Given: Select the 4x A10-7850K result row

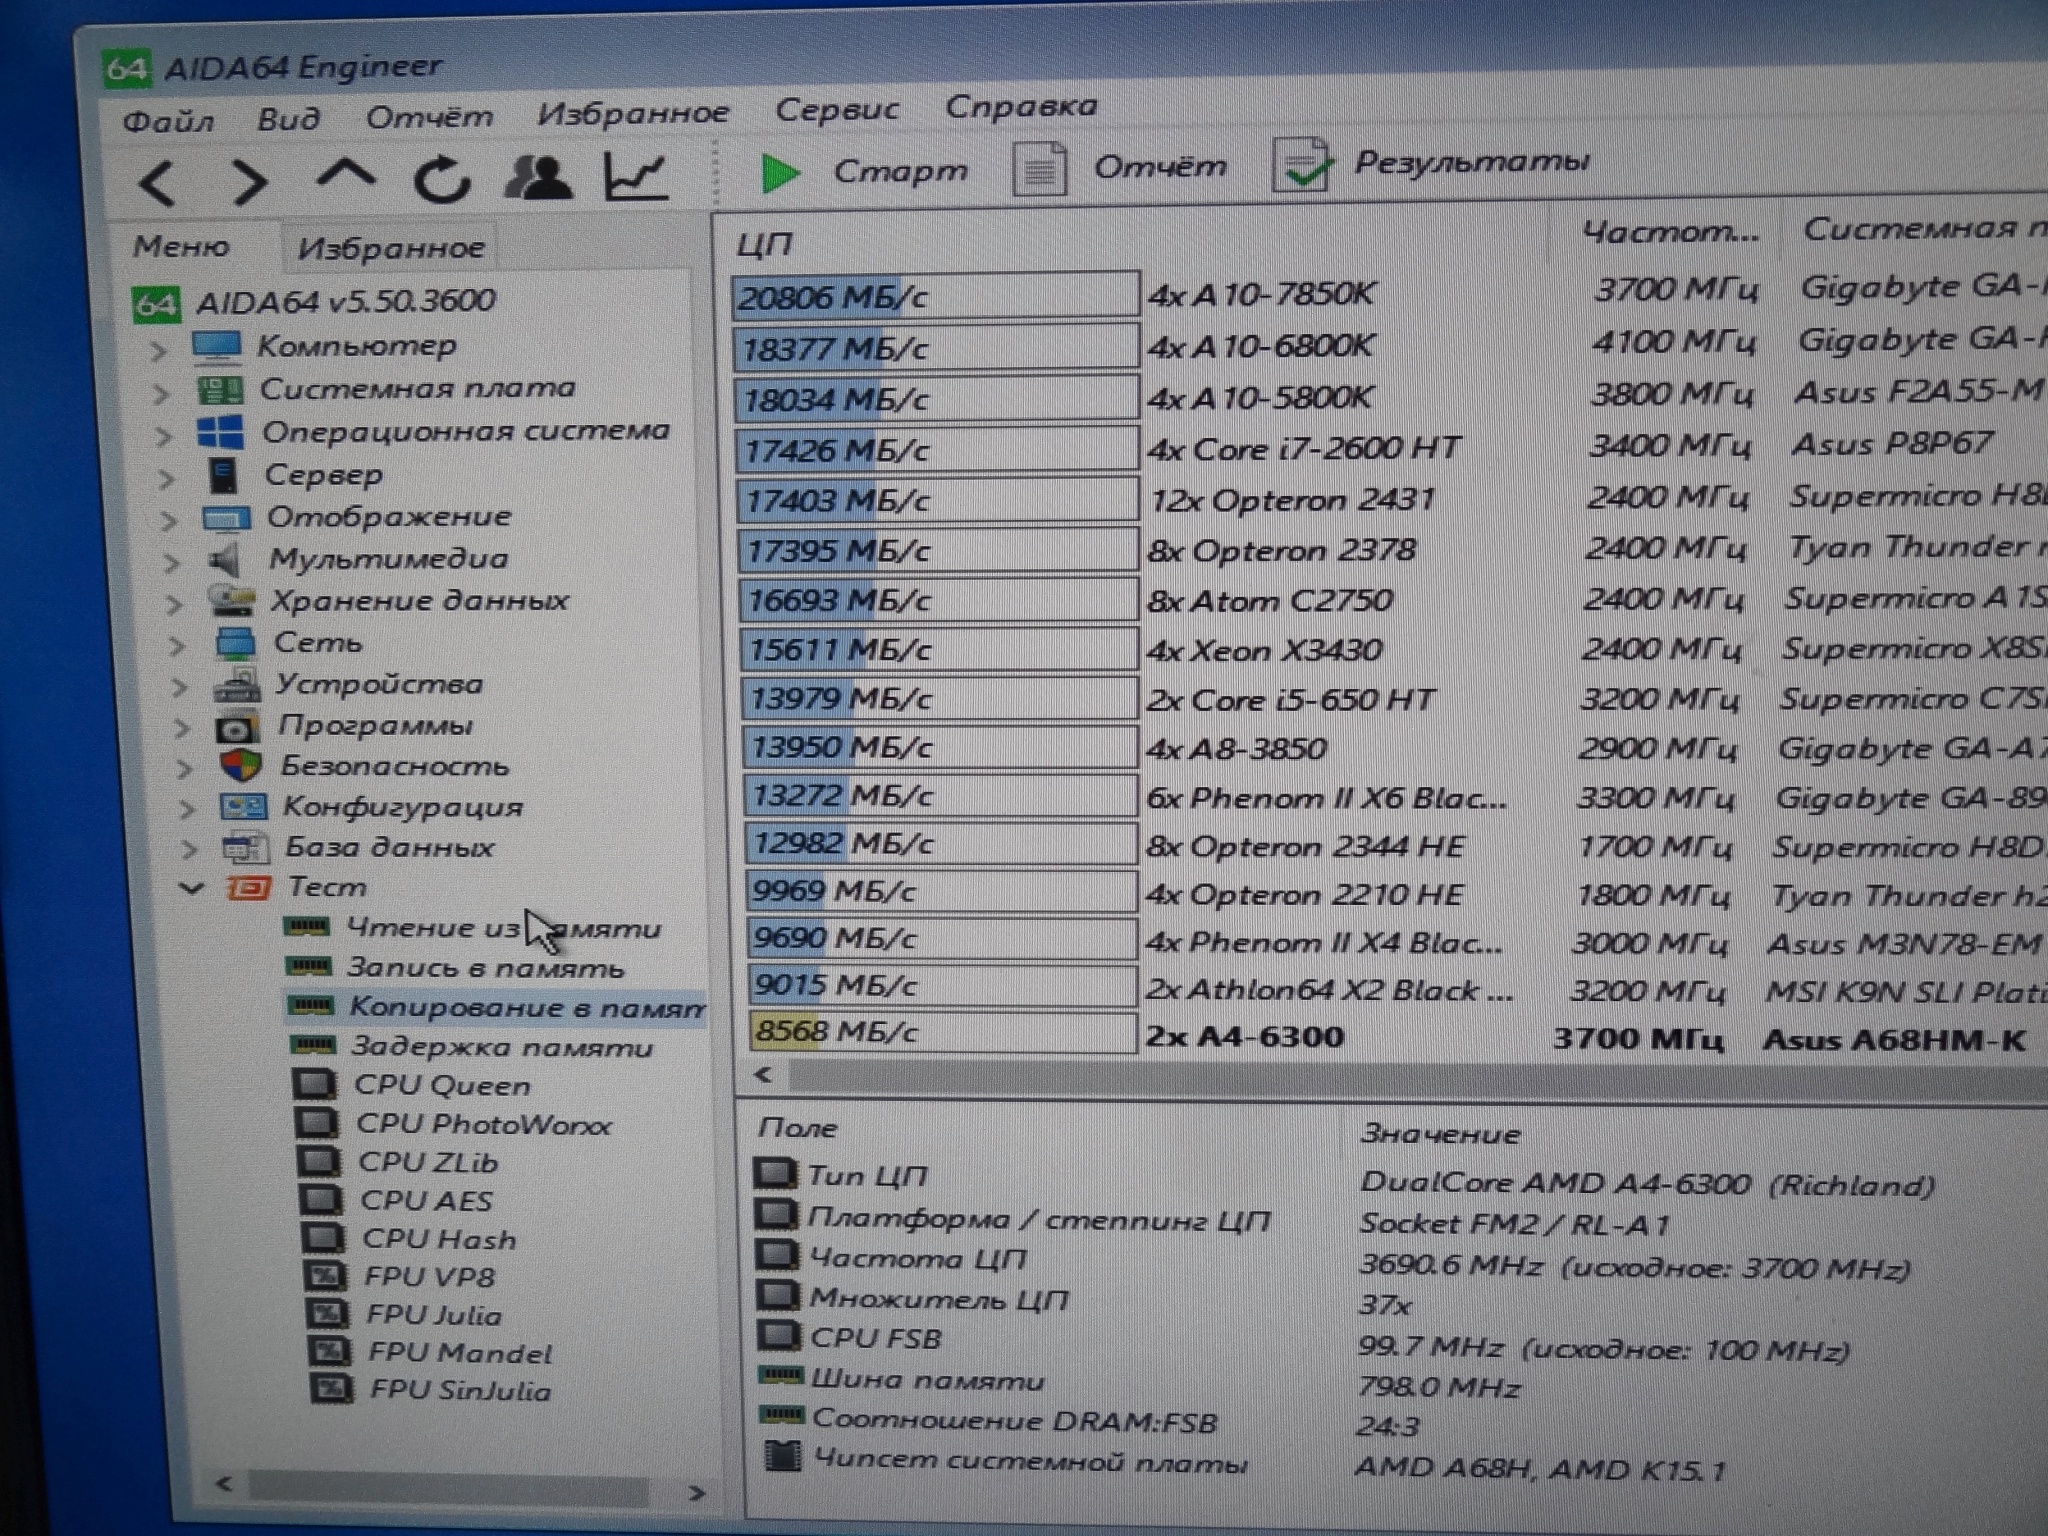Looking at the screenshot, I should point(1390,293).
